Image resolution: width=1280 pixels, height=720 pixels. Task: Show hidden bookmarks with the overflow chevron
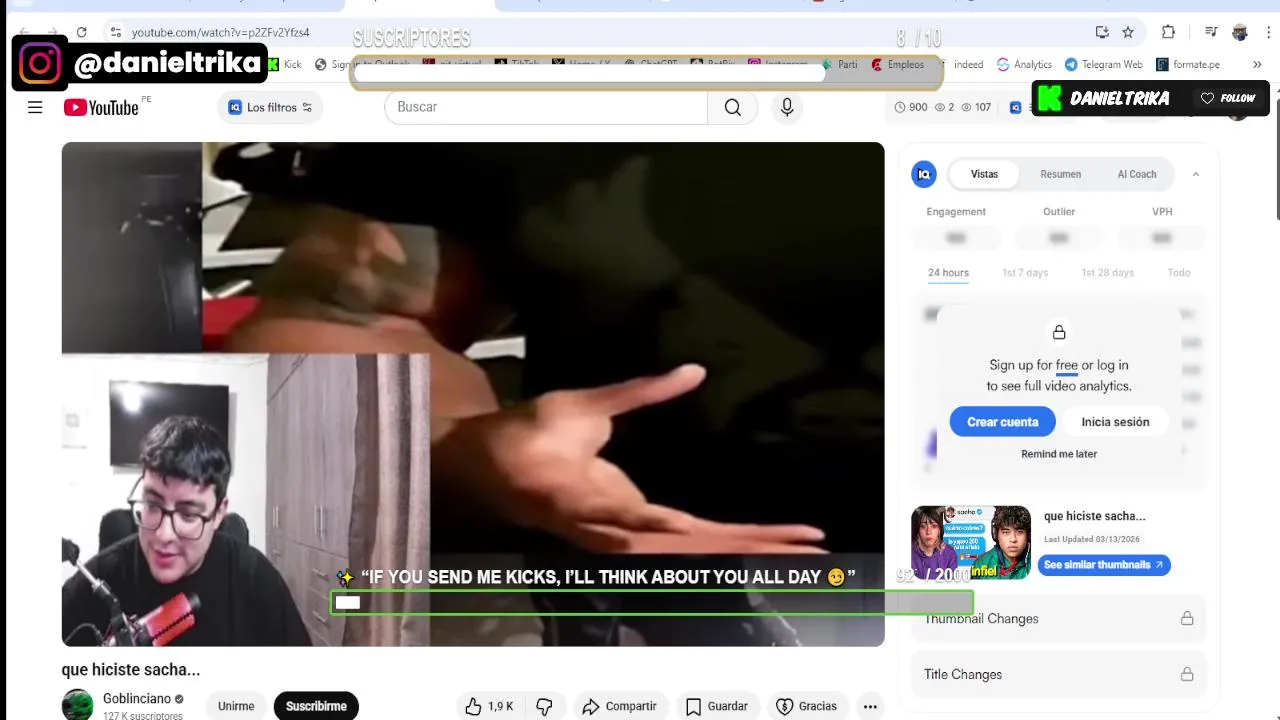pos(1257,64)
